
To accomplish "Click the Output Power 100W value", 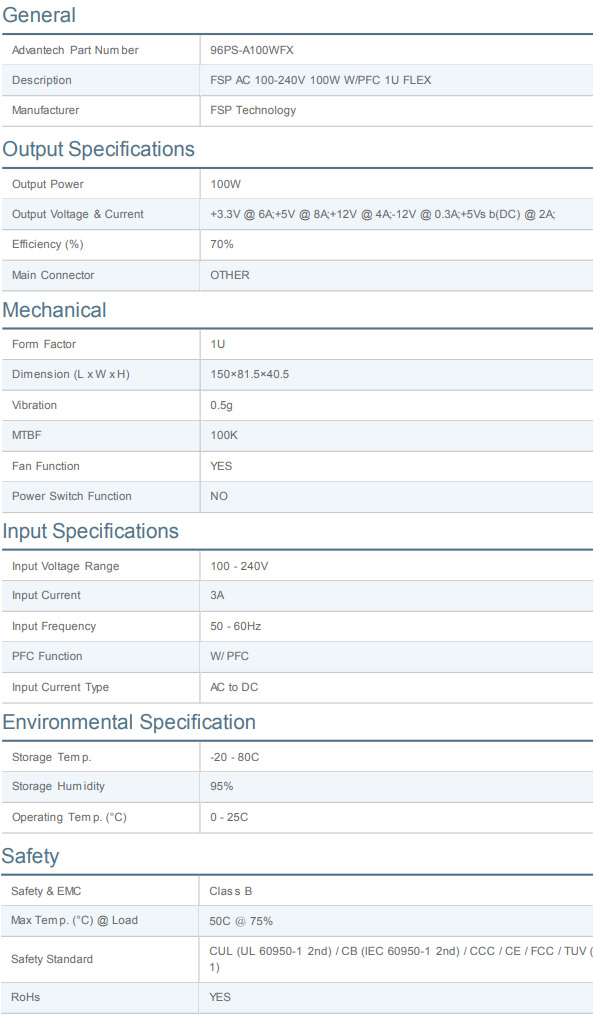I will (x=225, y=184).
